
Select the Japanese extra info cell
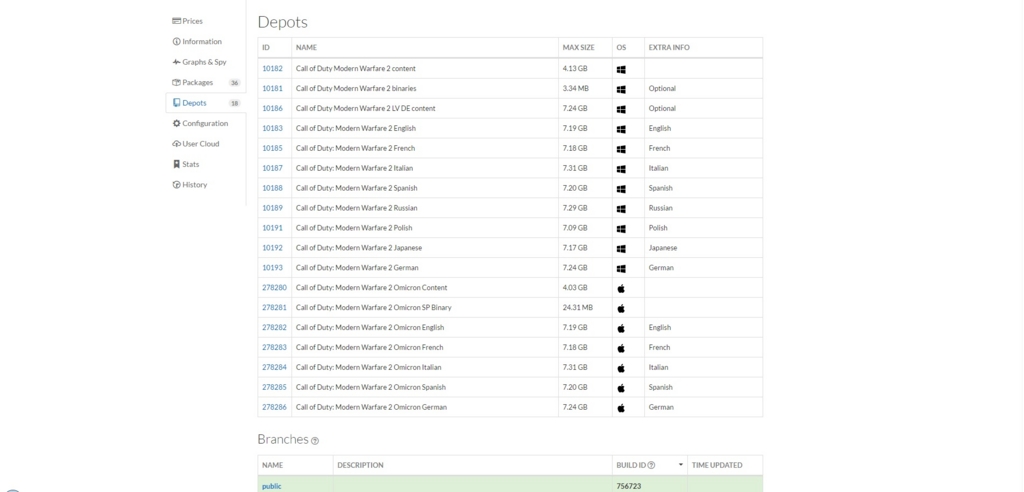coord(703,248)
